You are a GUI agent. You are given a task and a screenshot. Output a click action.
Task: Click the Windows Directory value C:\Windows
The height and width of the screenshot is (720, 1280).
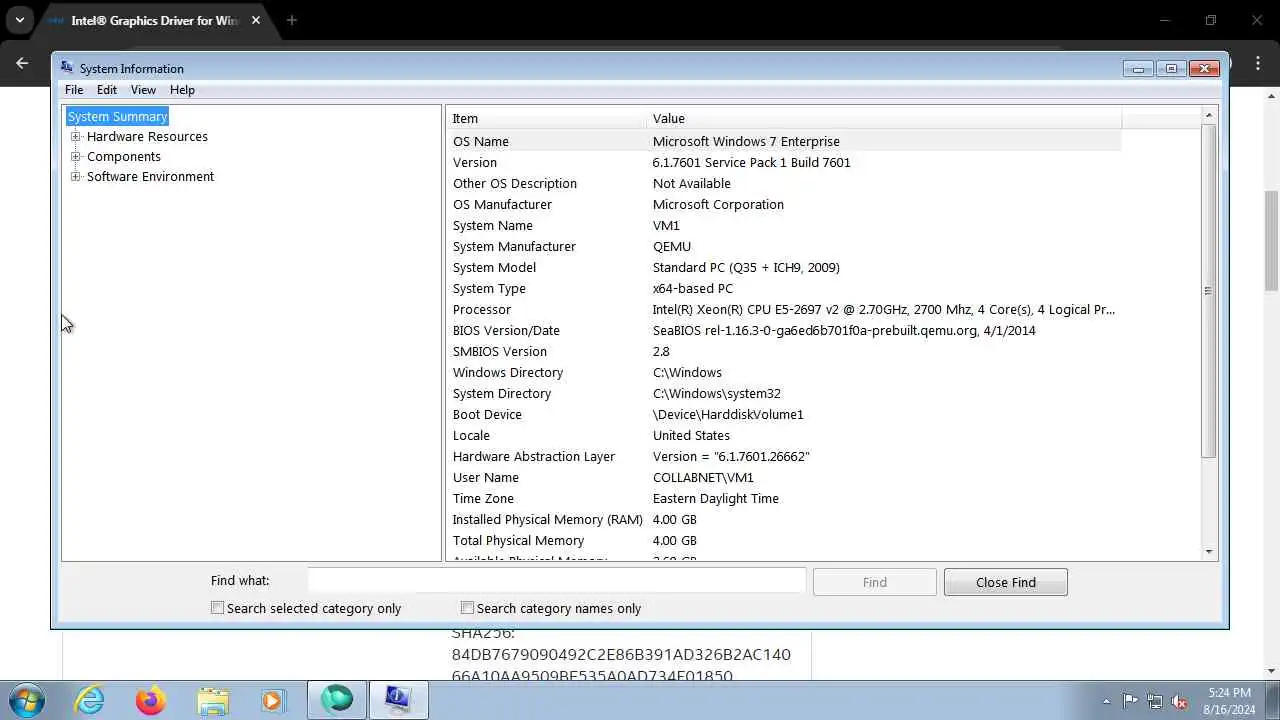pyautogui.click(x=687, y=372)
